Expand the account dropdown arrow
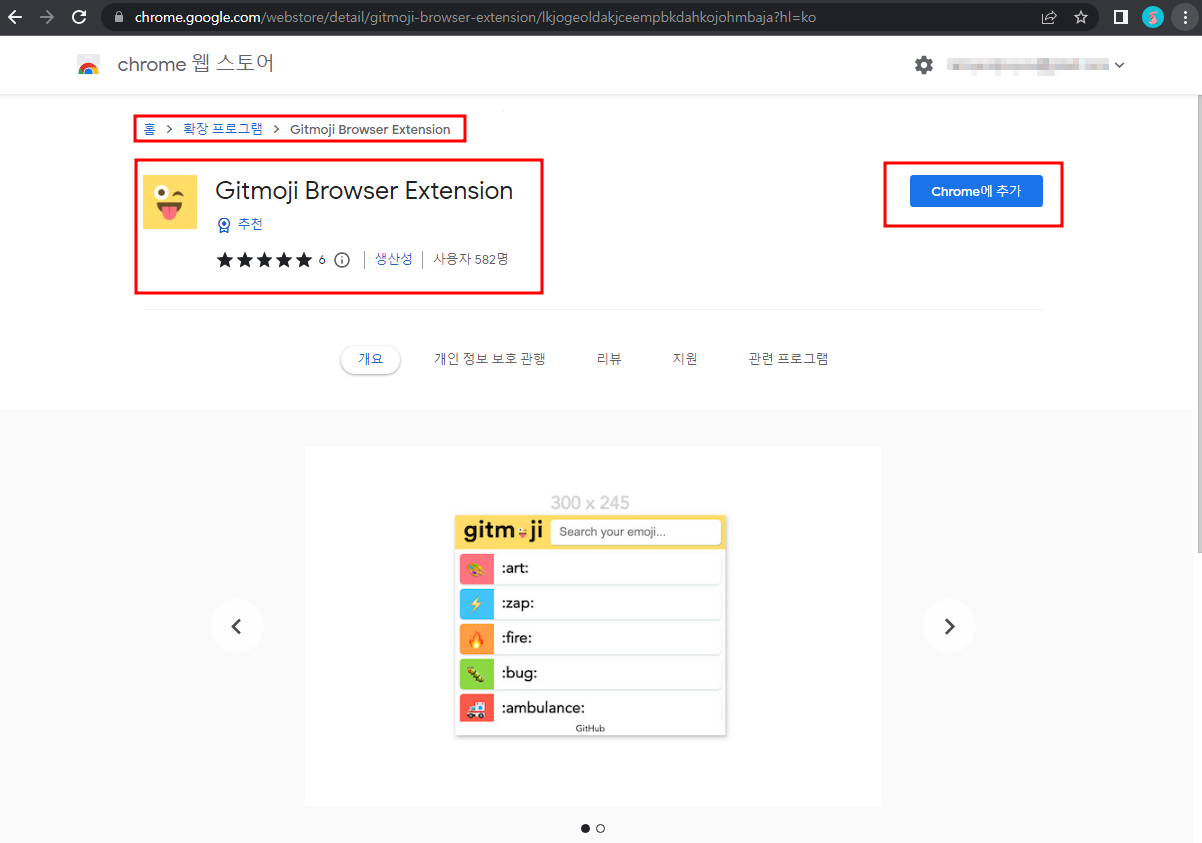 pos(1119,65)
